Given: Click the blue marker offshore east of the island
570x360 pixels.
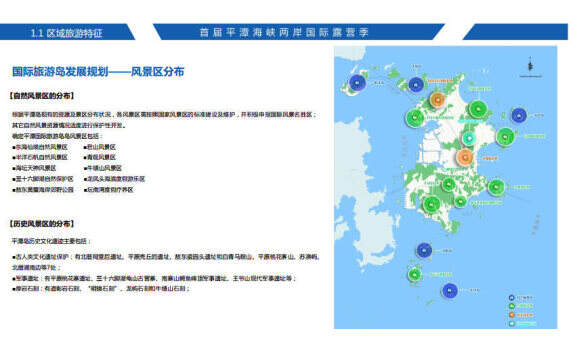Looking at the screenshot, I should pos(519,116).
